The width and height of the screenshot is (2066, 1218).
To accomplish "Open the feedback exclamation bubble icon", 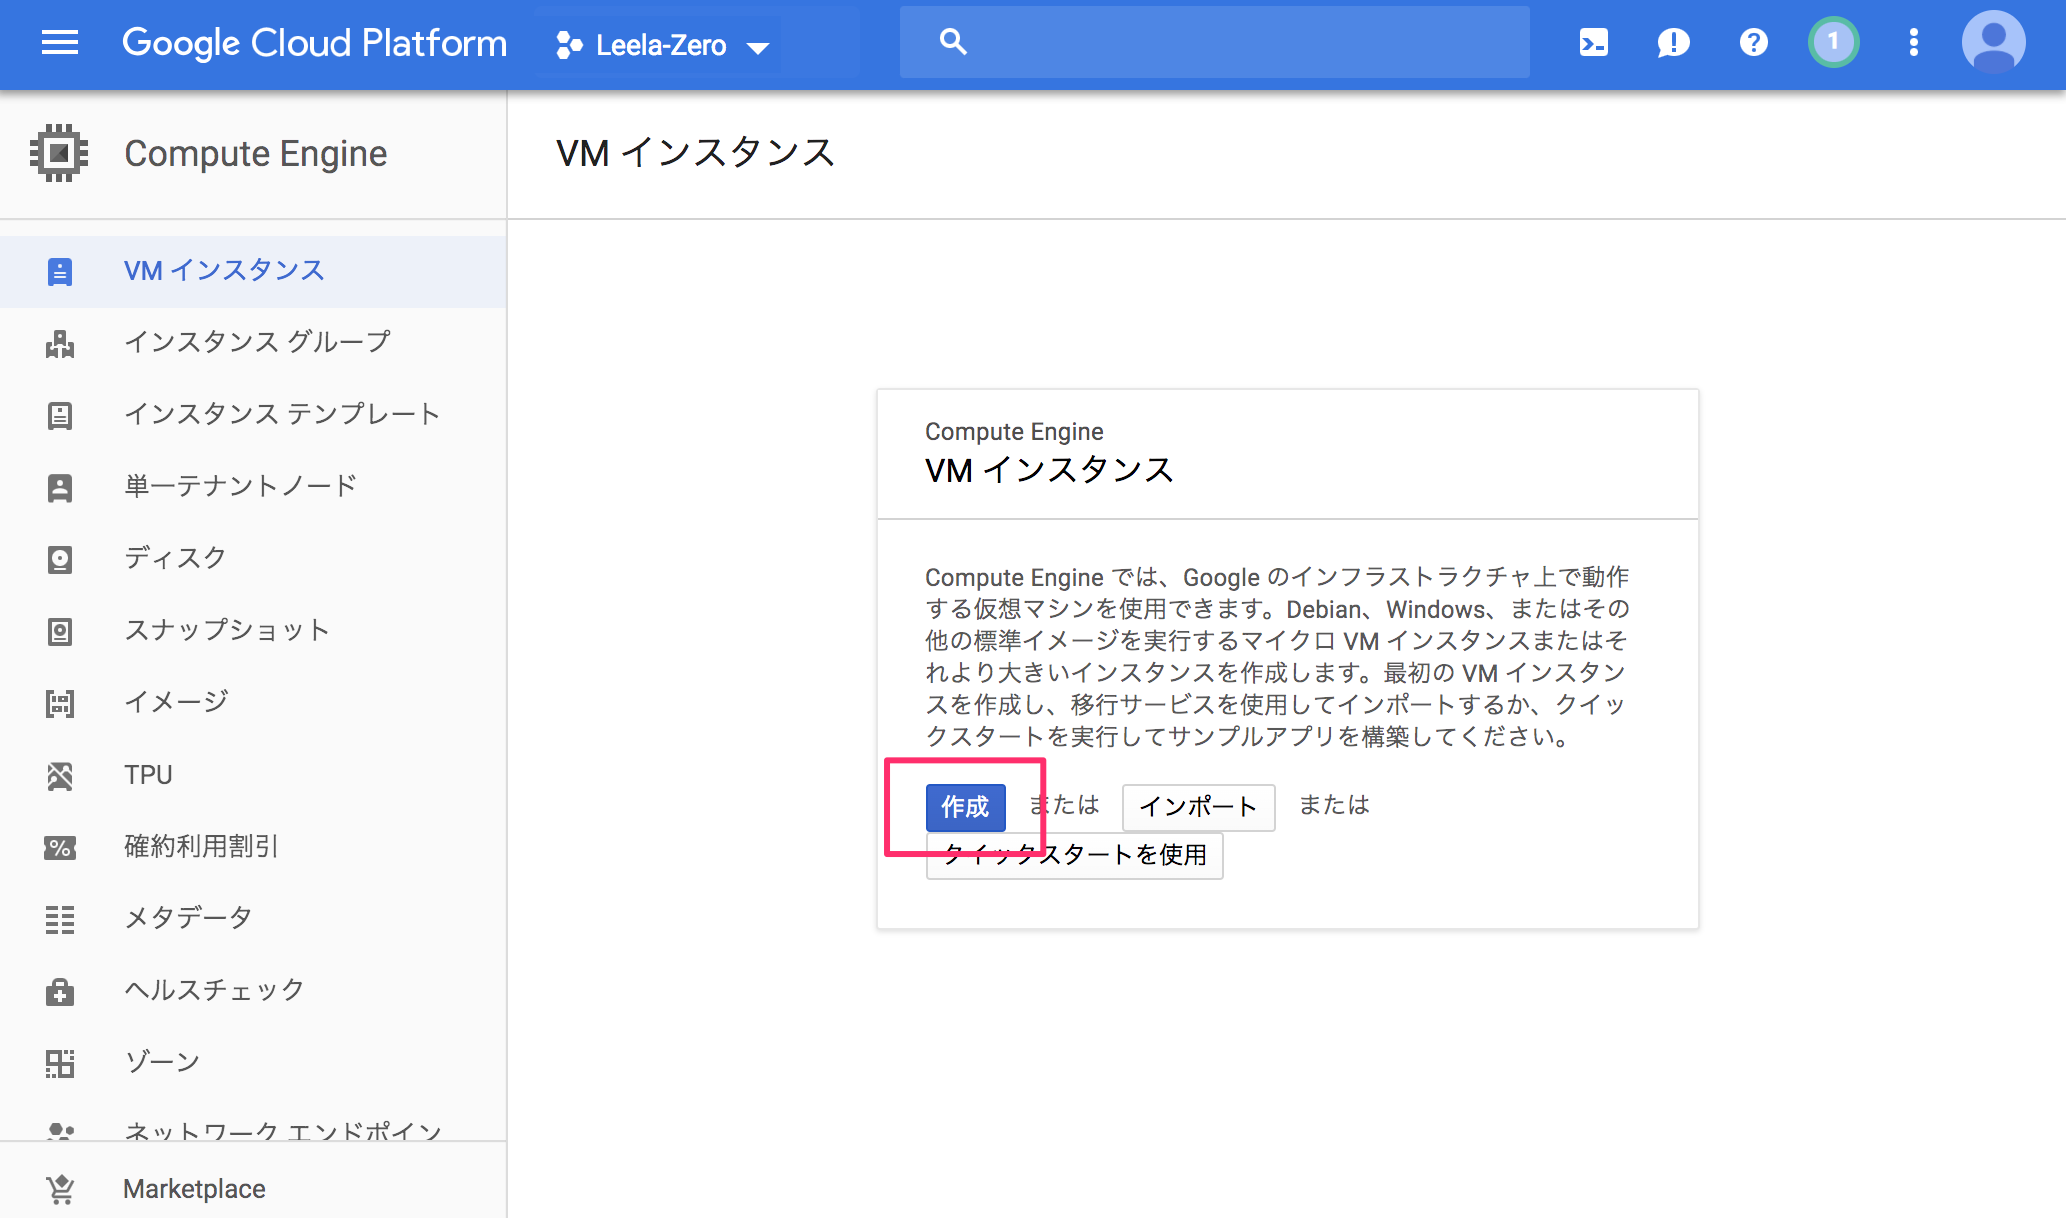I will click(1673, 43).
